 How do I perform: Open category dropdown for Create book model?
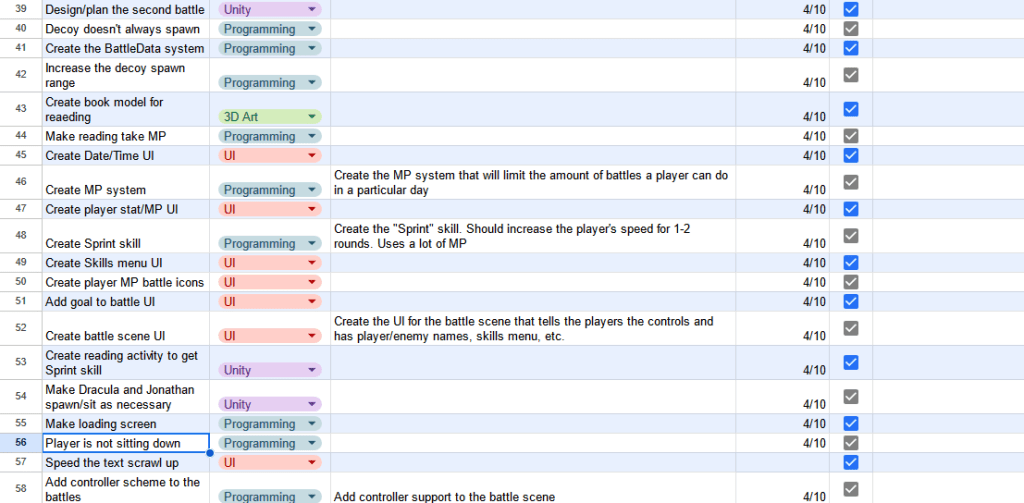[x=312, y=117]
